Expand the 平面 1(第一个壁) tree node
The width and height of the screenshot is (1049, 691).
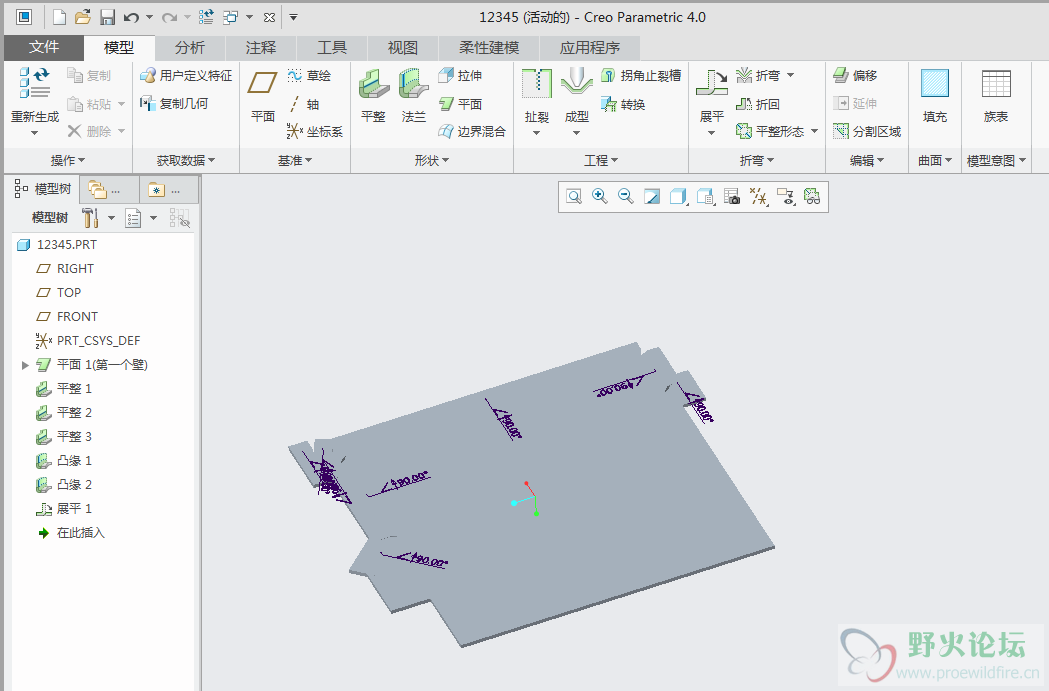point(25,365)
